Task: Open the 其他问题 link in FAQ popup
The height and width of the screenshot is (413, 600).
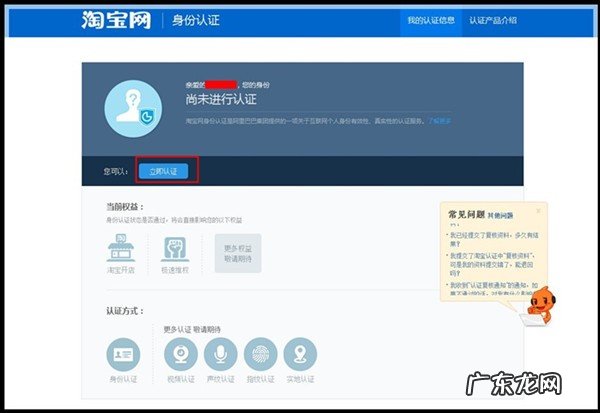Action: tap(500, 215)
